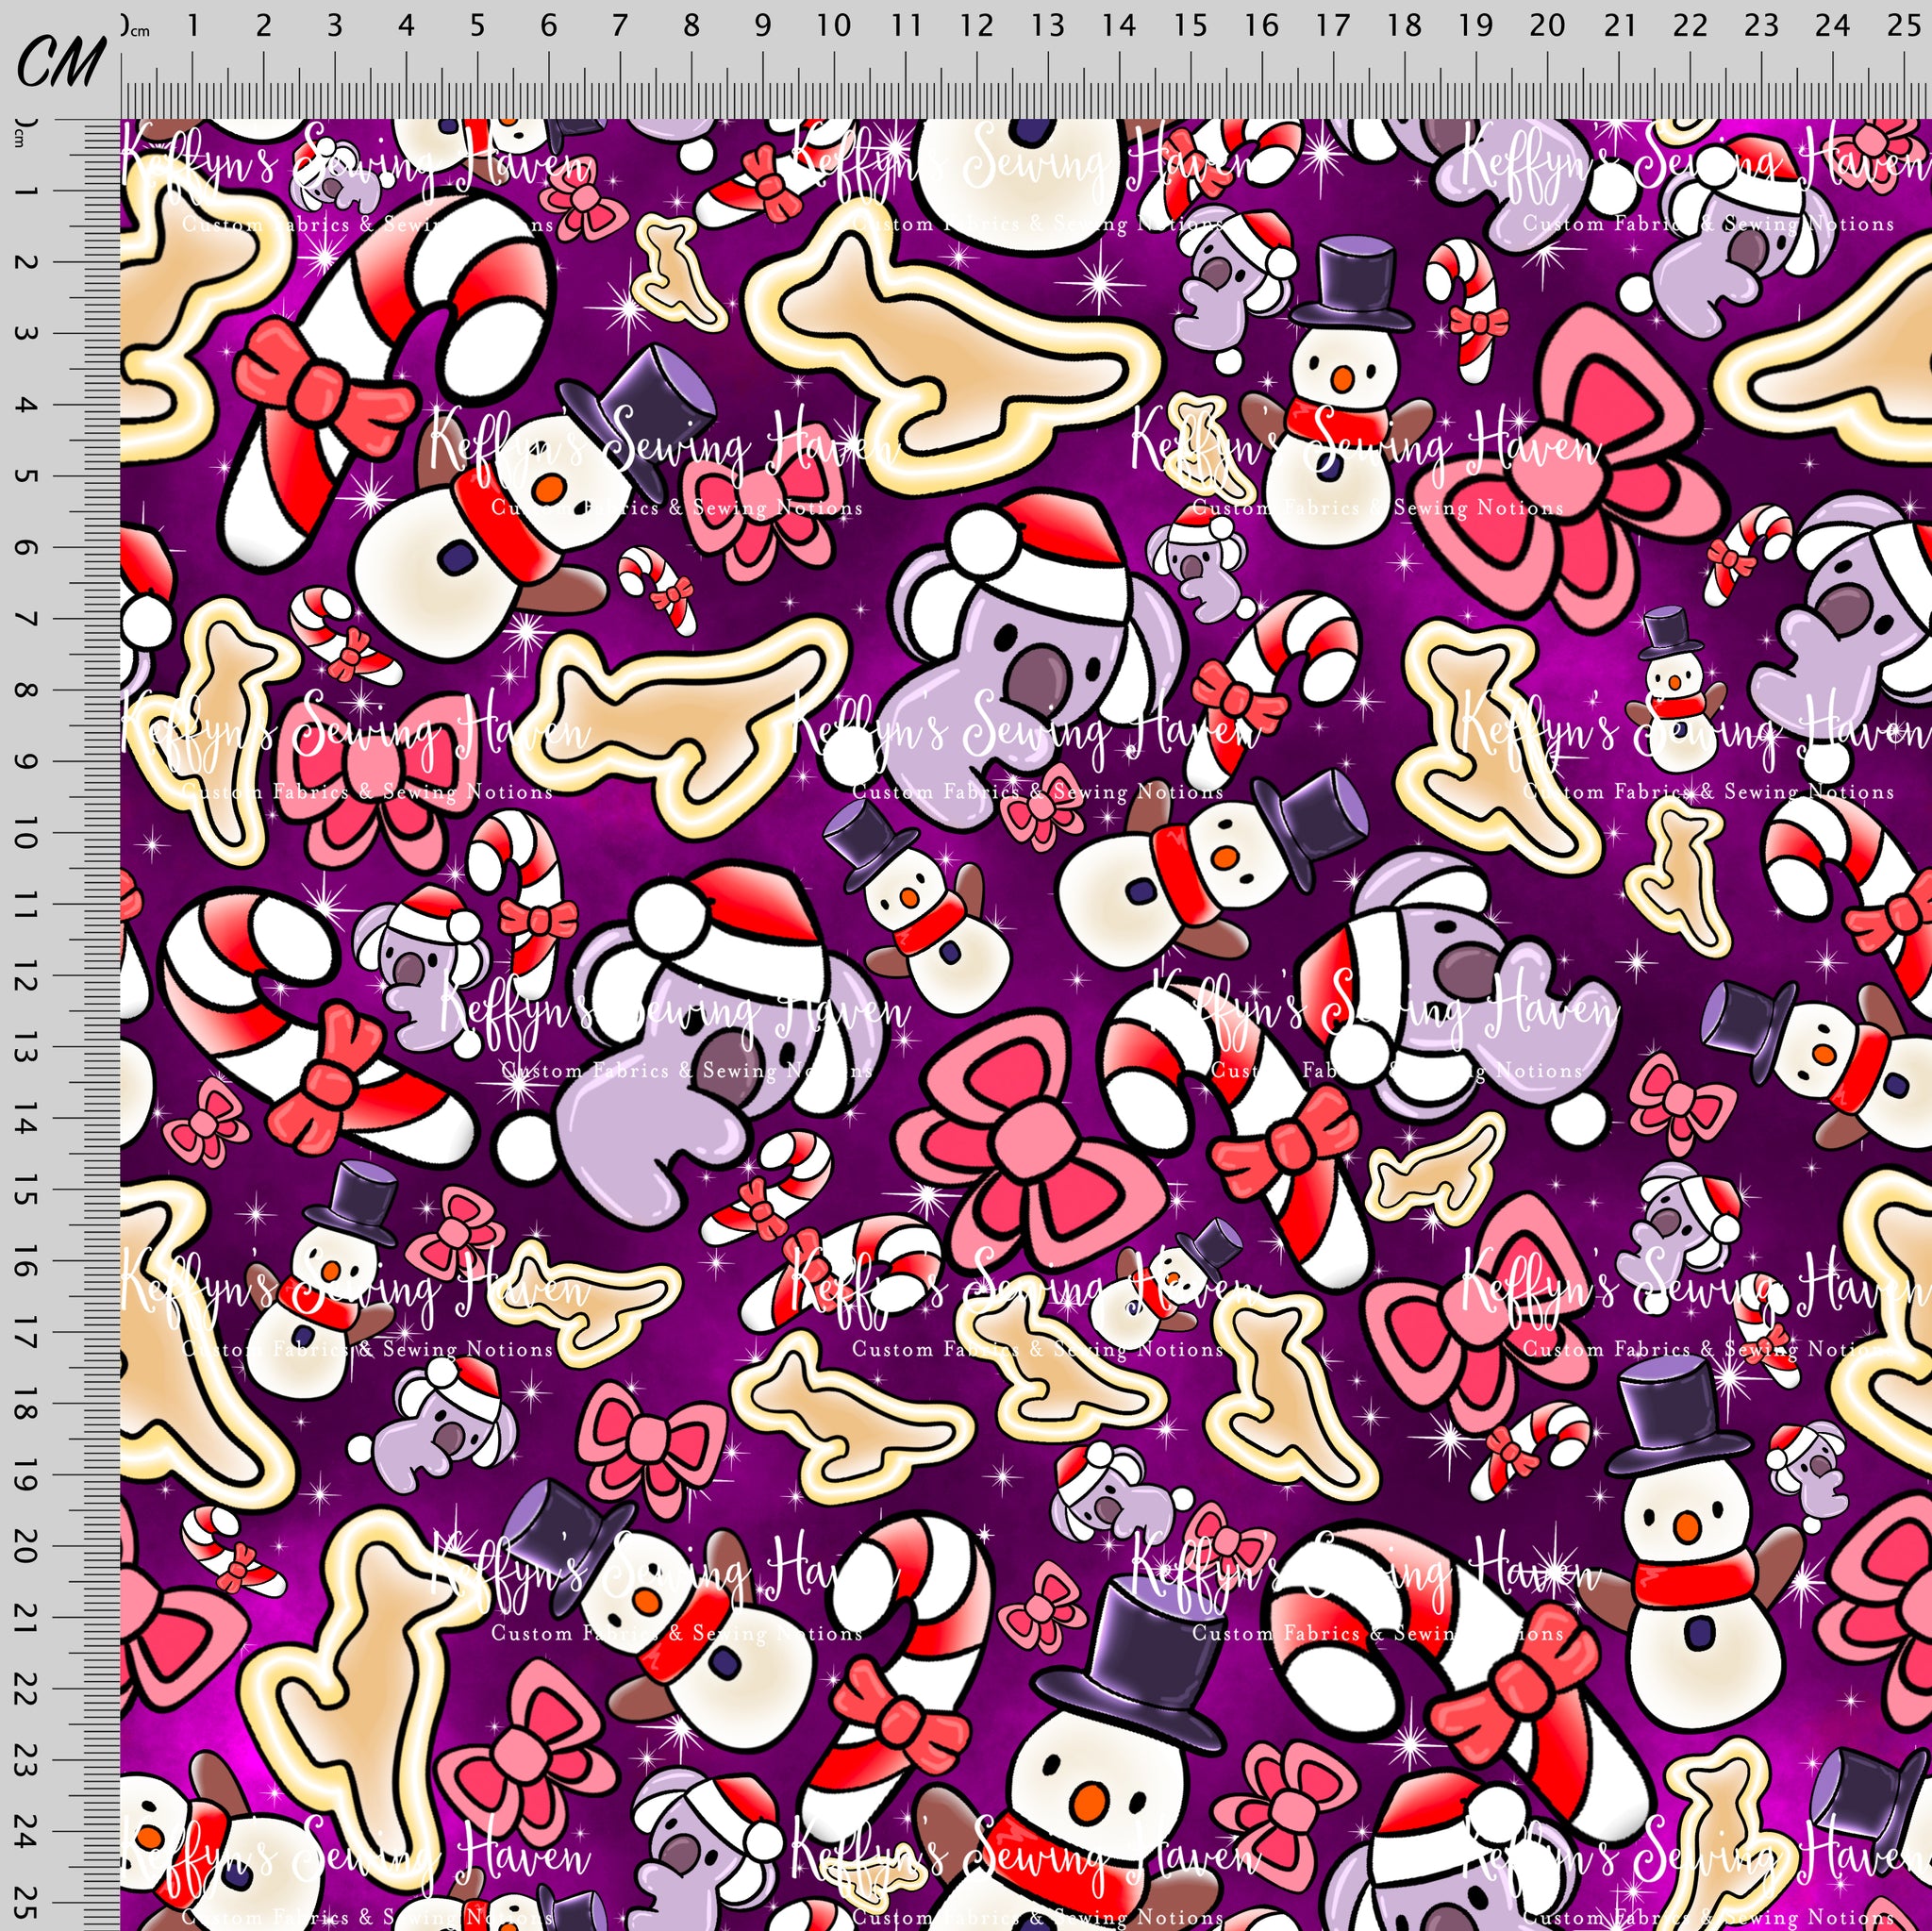Click the number 24 on the horizontal ruler

click(x=1832, y=25)
